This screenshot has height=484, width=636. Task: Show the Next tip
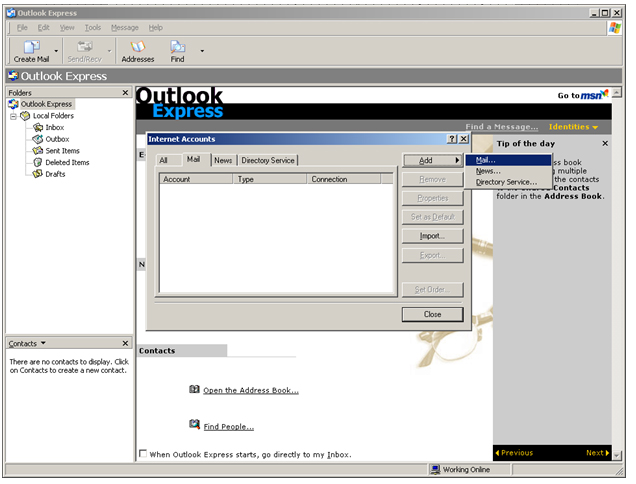coord(597,453)
